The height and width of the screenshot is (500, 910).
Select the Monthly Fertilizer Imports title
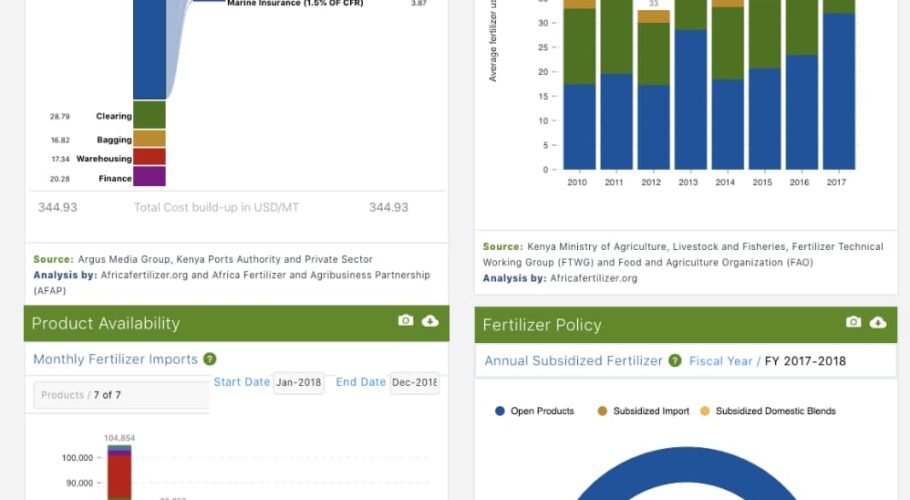coord(115,359)
